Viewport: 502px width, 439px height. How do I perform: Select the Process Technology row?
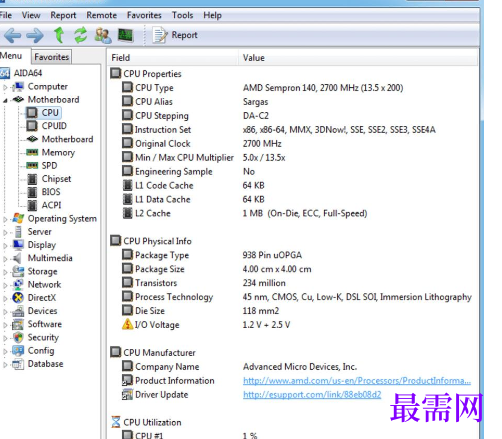tap(293, 297)
